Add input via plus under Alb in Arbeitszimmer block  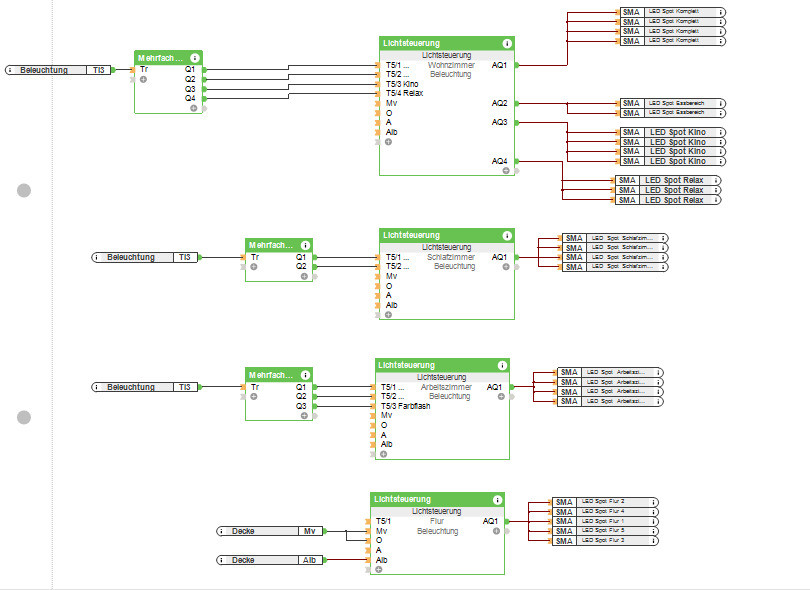pos(383,454)
